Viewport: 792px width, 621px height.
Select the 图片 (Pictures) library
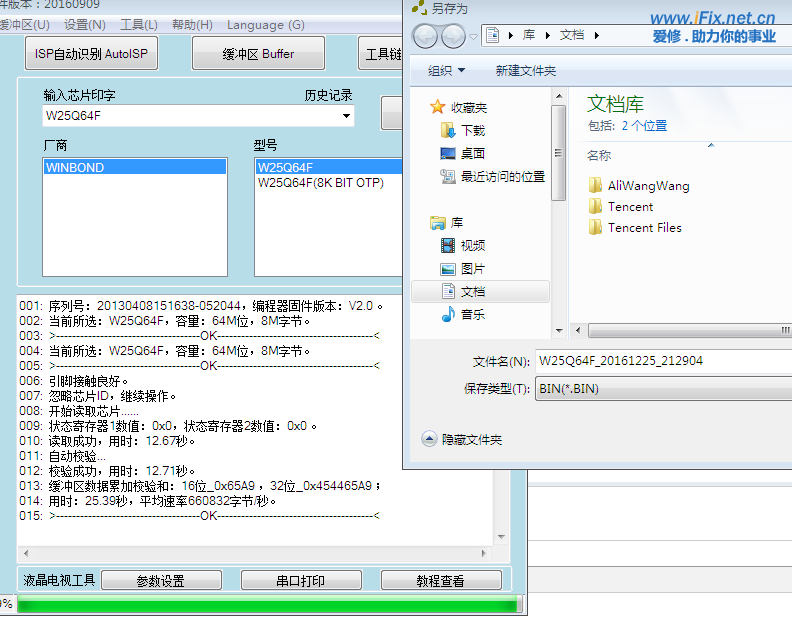[x=473, y=268]
